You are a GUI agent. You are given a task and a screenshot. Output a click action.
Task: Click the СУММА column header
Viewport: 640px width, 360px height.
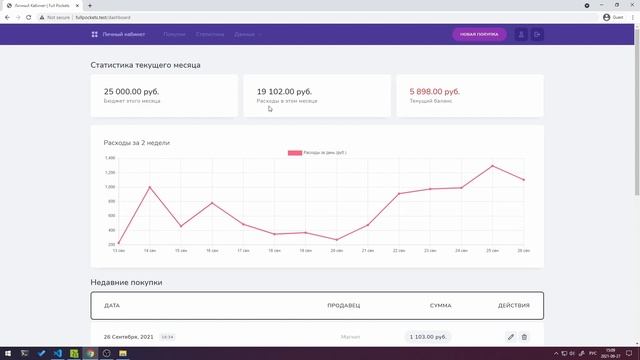440,305
